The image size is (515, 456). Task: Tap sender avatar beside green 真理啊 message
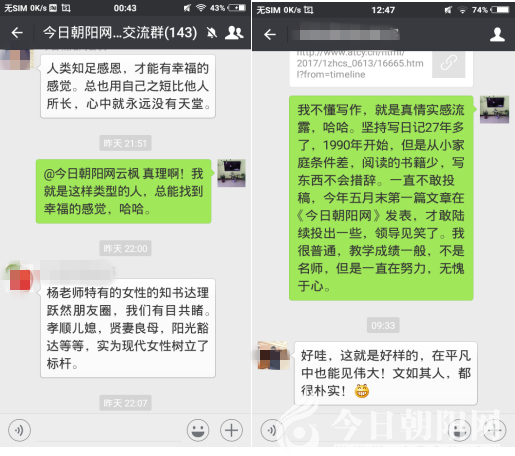231,173
